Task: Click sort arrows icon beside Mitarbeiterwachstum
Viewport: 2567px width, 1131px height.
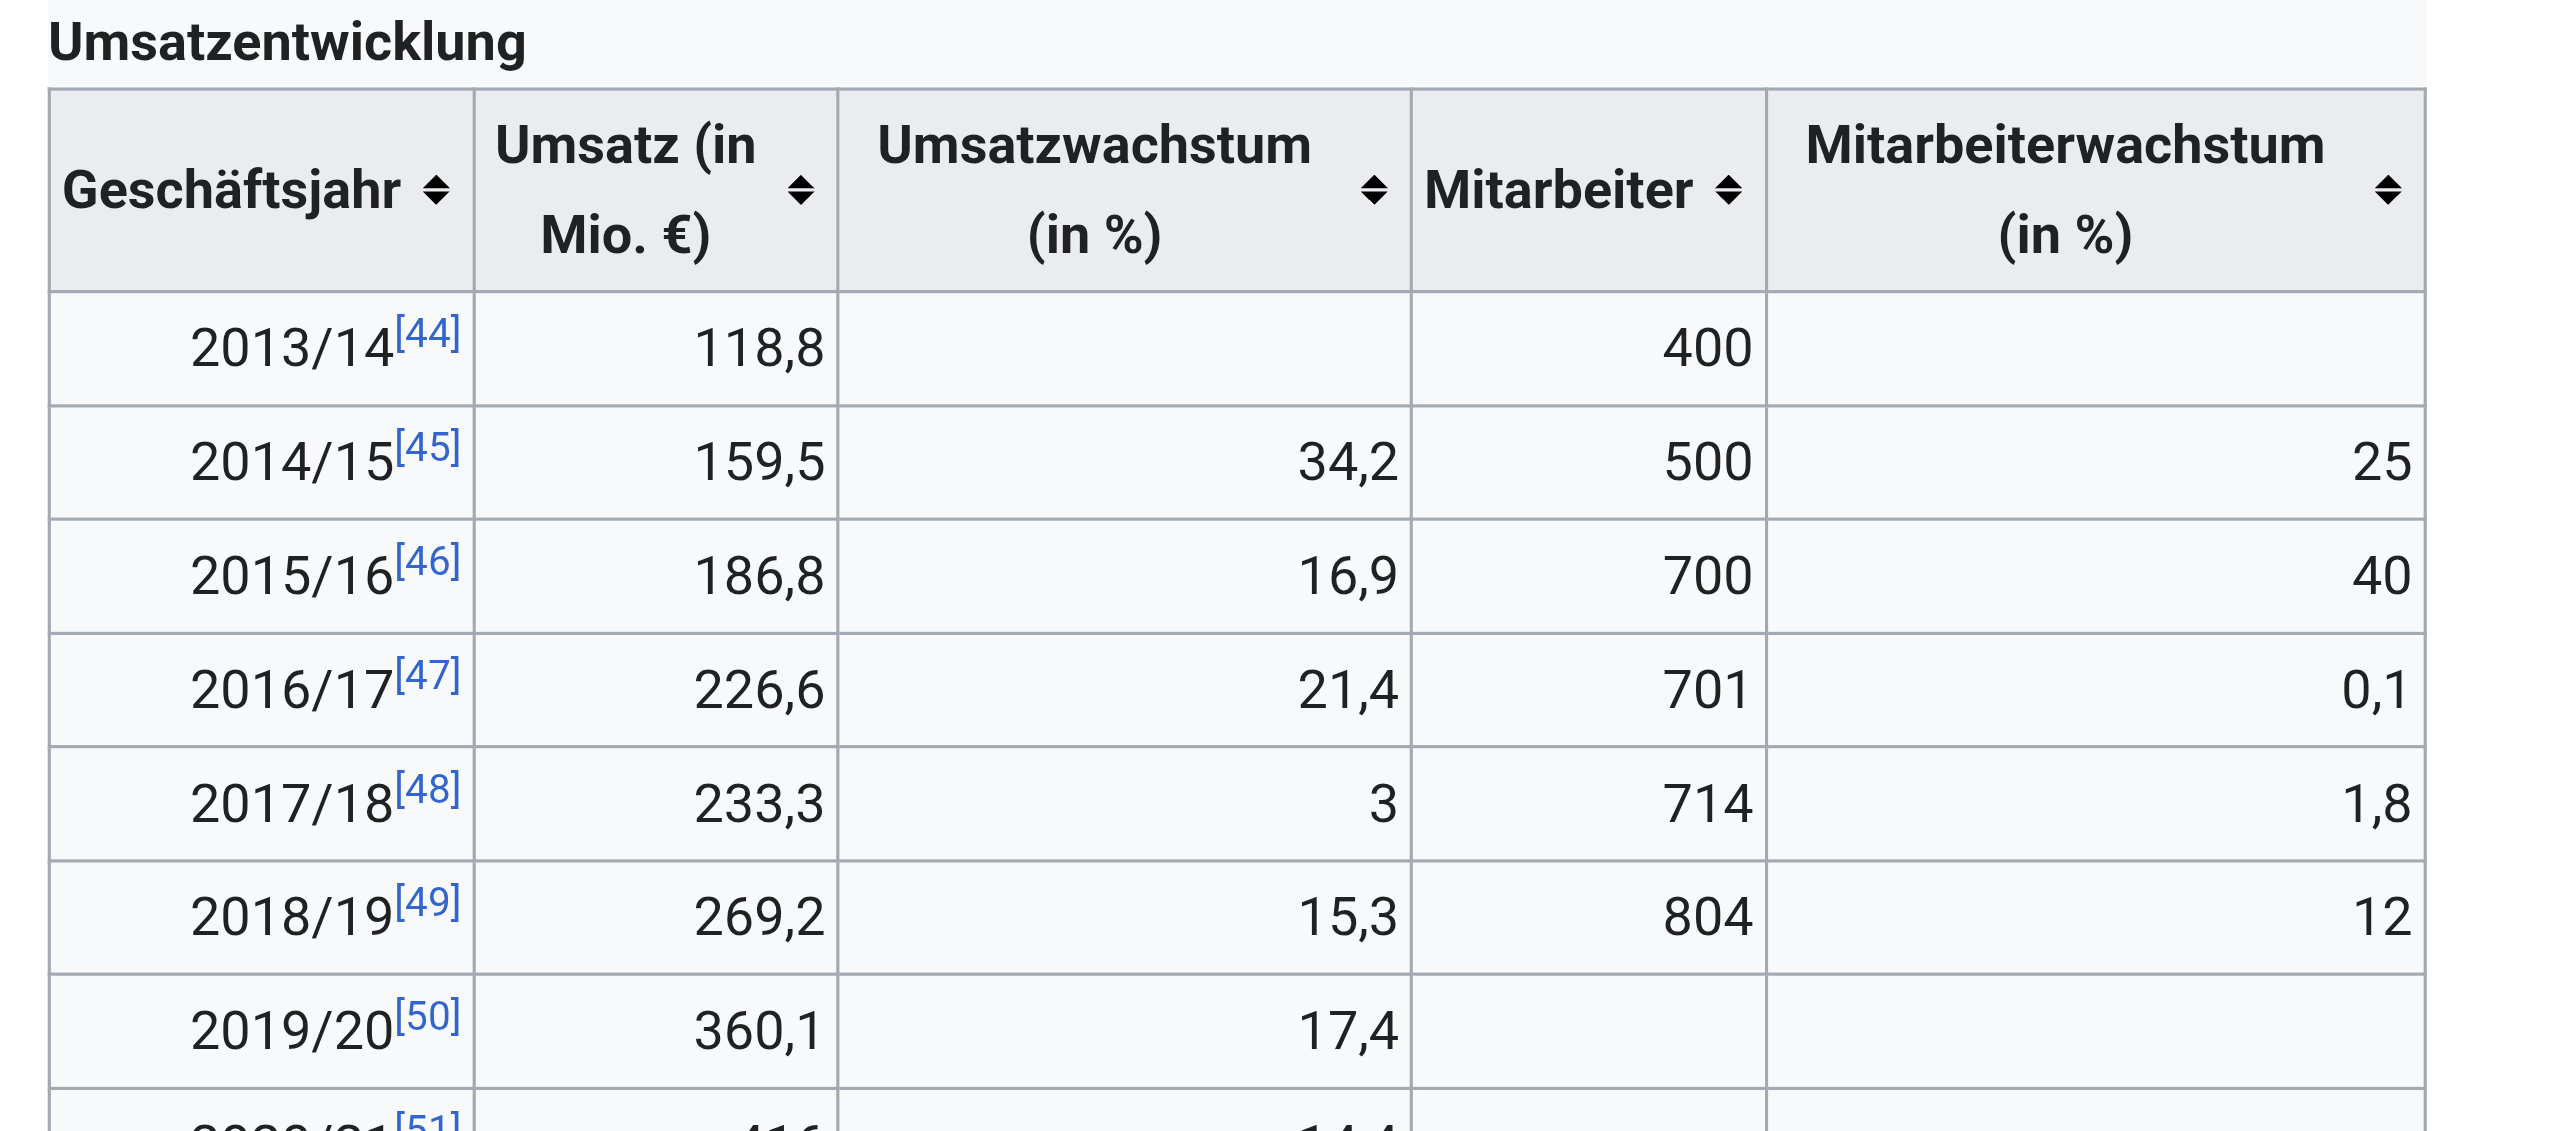Action: click(x=2388, y=190)
